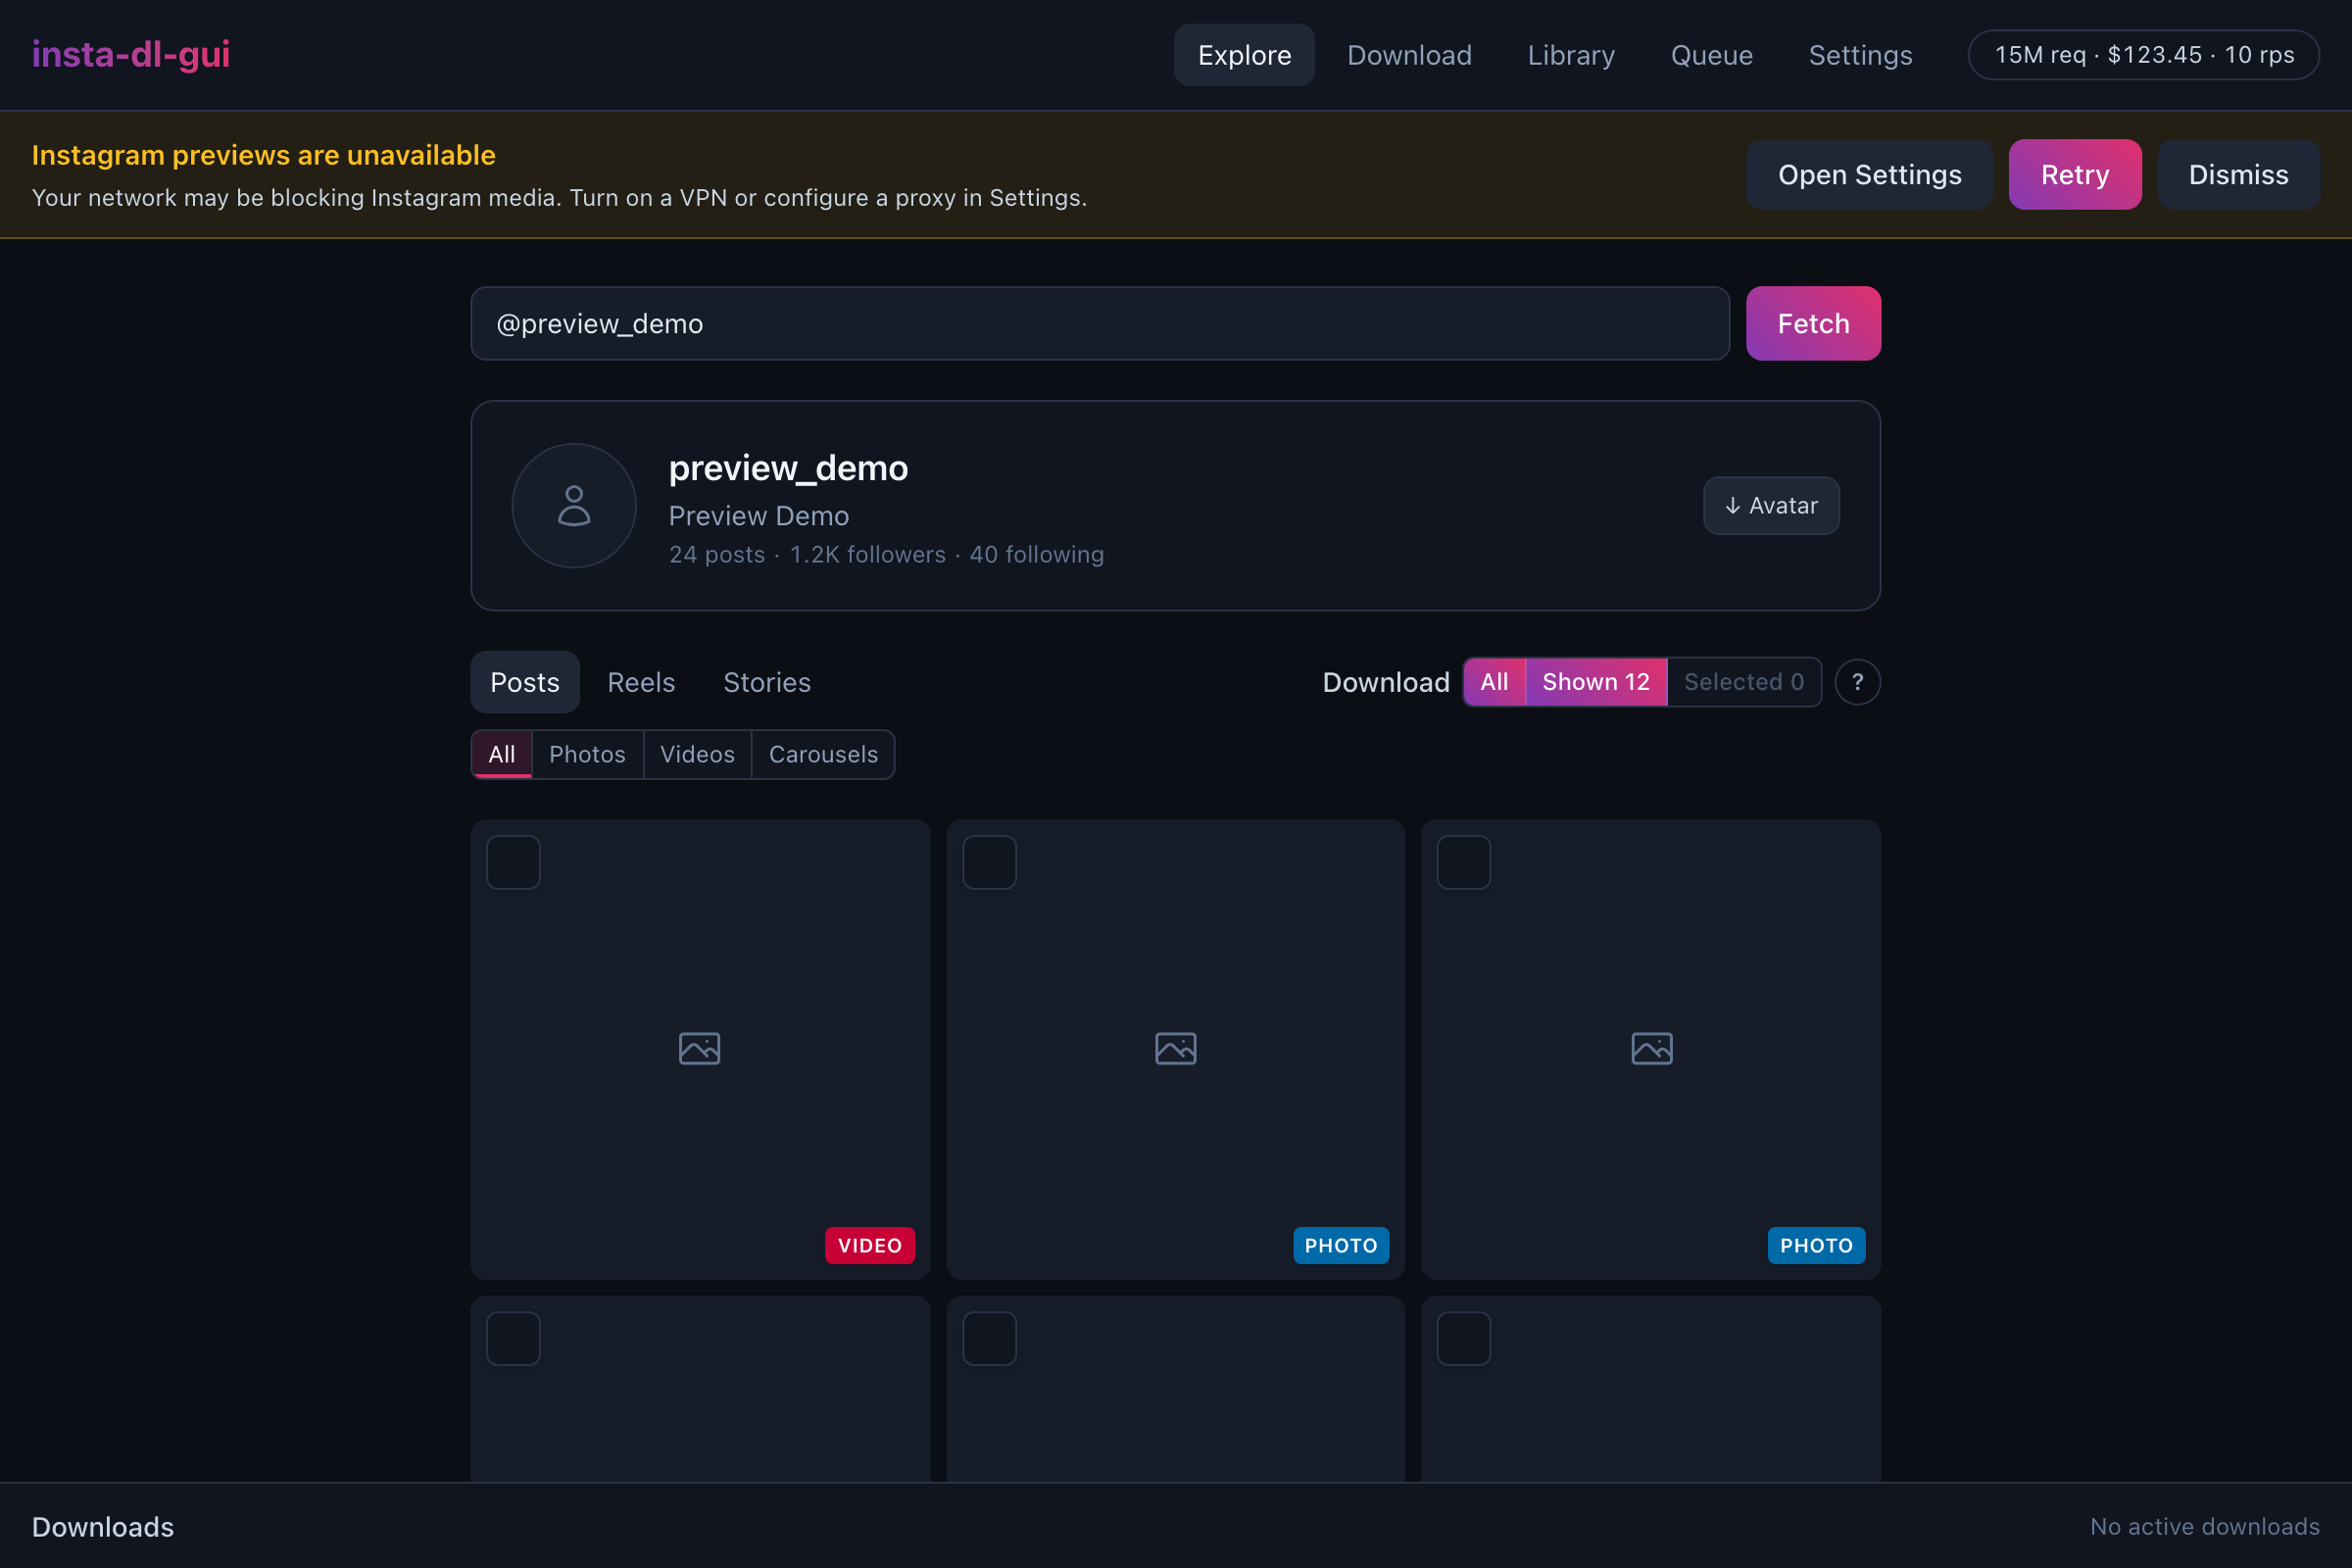
Task: Filter posts by Videos
Action: (697, 754)
